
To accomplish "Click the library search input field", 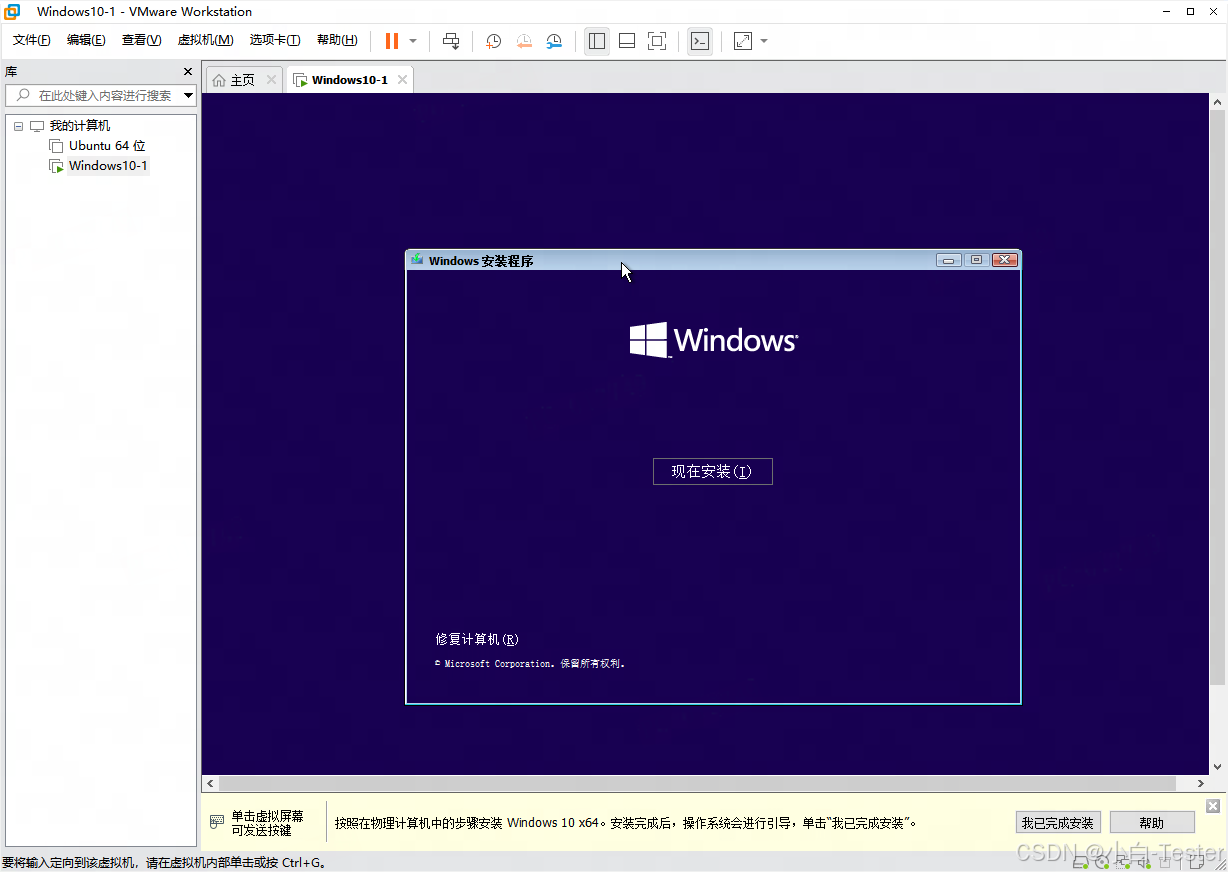I will click(x=103, y=96).
